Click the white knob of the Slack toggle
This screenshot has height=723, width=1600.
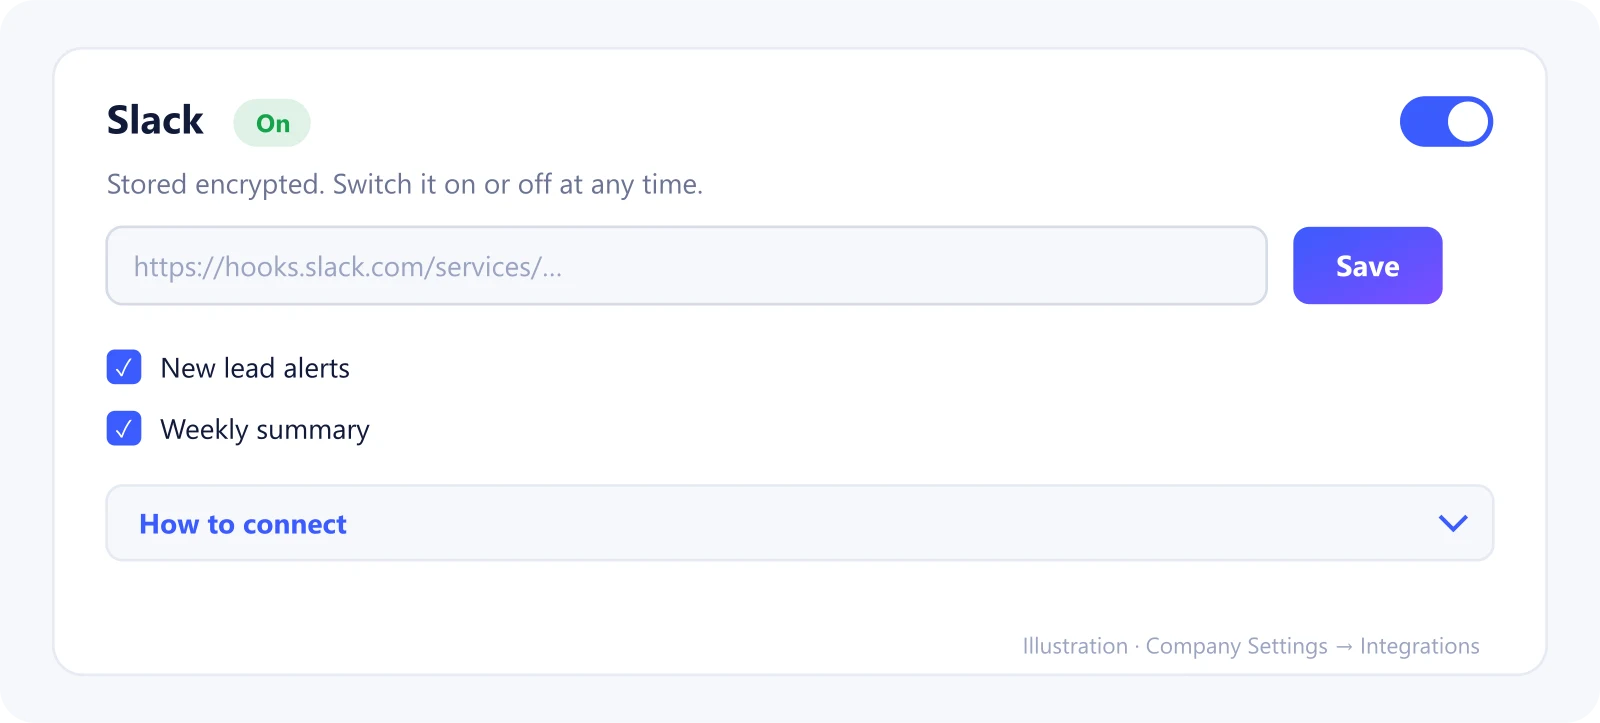point(1467,122)
